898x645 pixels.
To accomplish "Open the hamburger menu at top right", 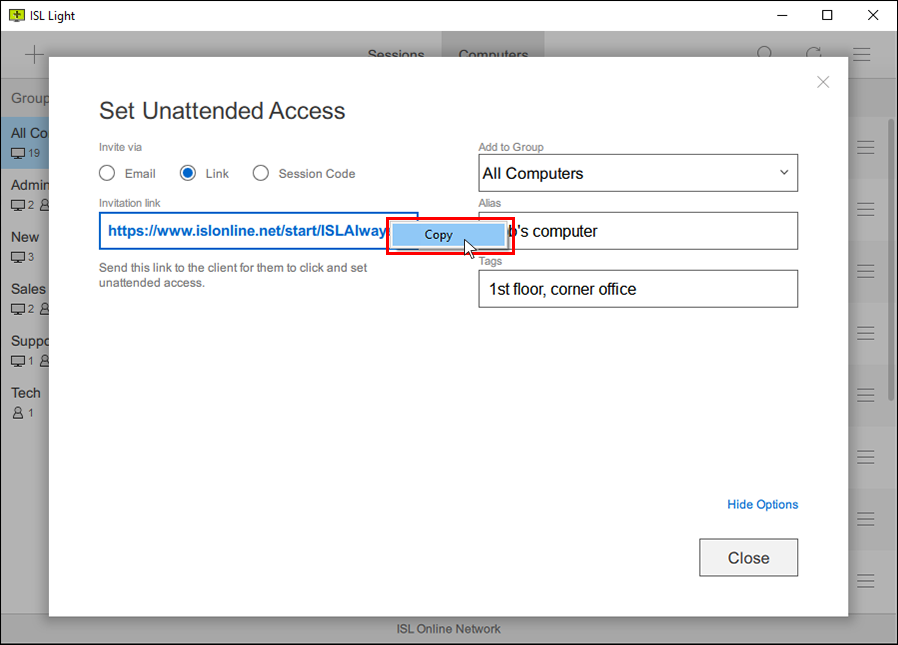I will click(x=861, y=54).
